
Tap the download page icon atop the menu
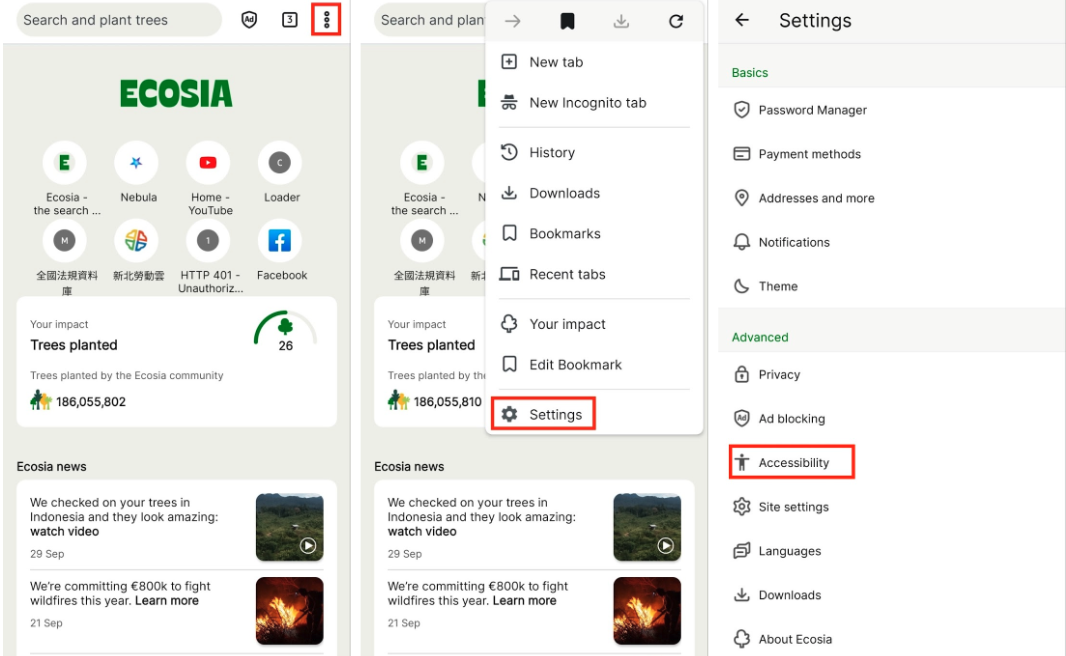[621, 21]
